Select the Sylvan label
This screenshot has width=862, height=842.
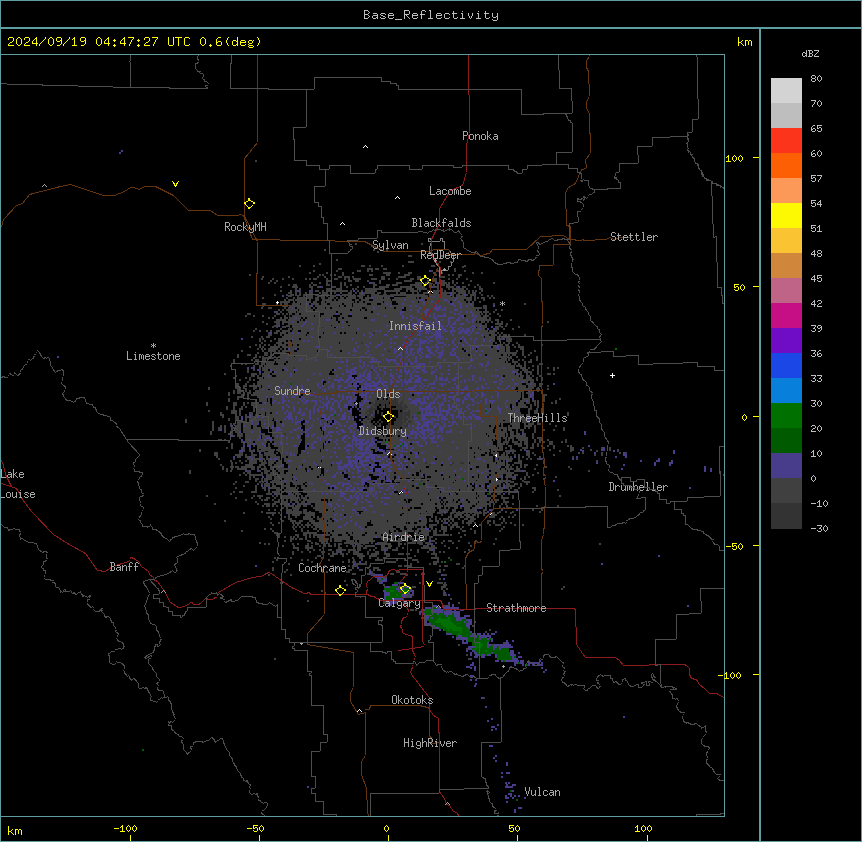[x=390, y=245]
